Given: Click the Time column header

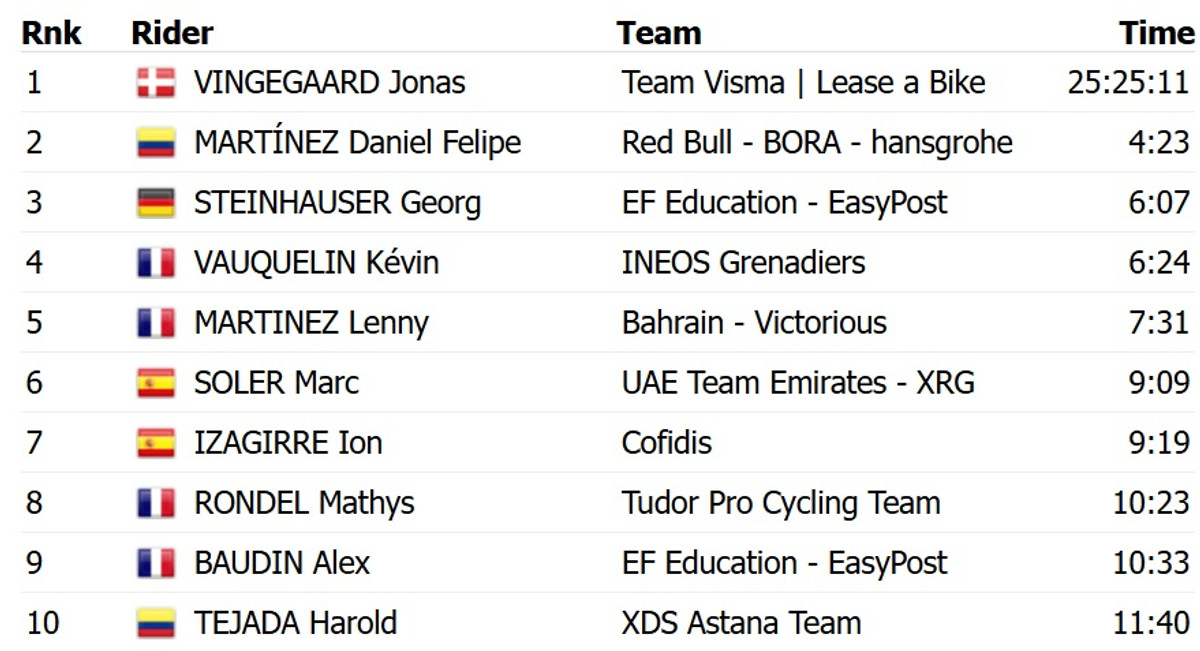Looking at the screenshot, I should [x=1157, y=32].
